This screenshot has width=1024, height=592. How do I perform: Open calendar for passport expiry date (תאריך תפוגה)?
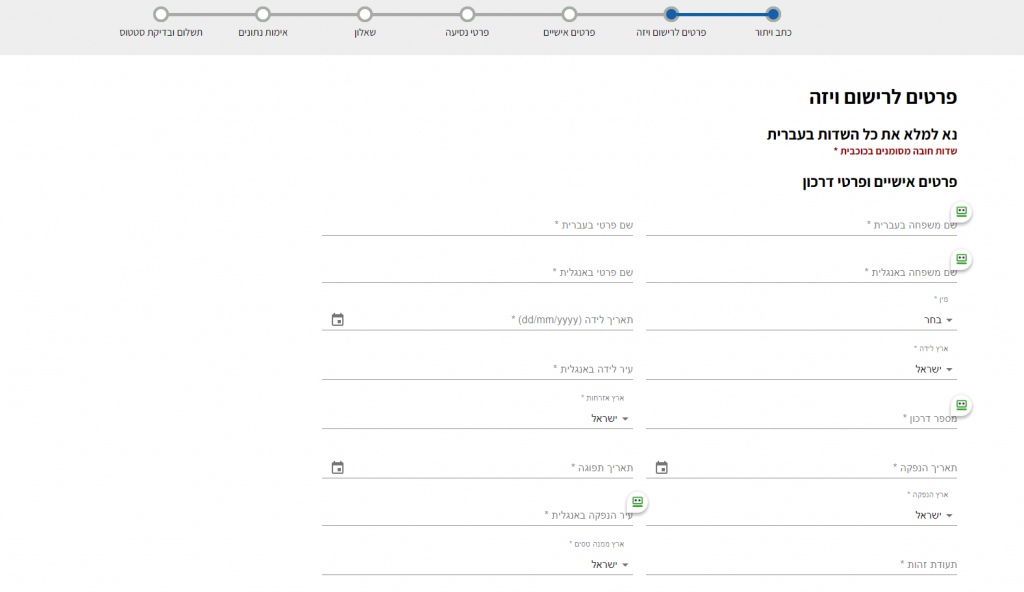(338, 468)
